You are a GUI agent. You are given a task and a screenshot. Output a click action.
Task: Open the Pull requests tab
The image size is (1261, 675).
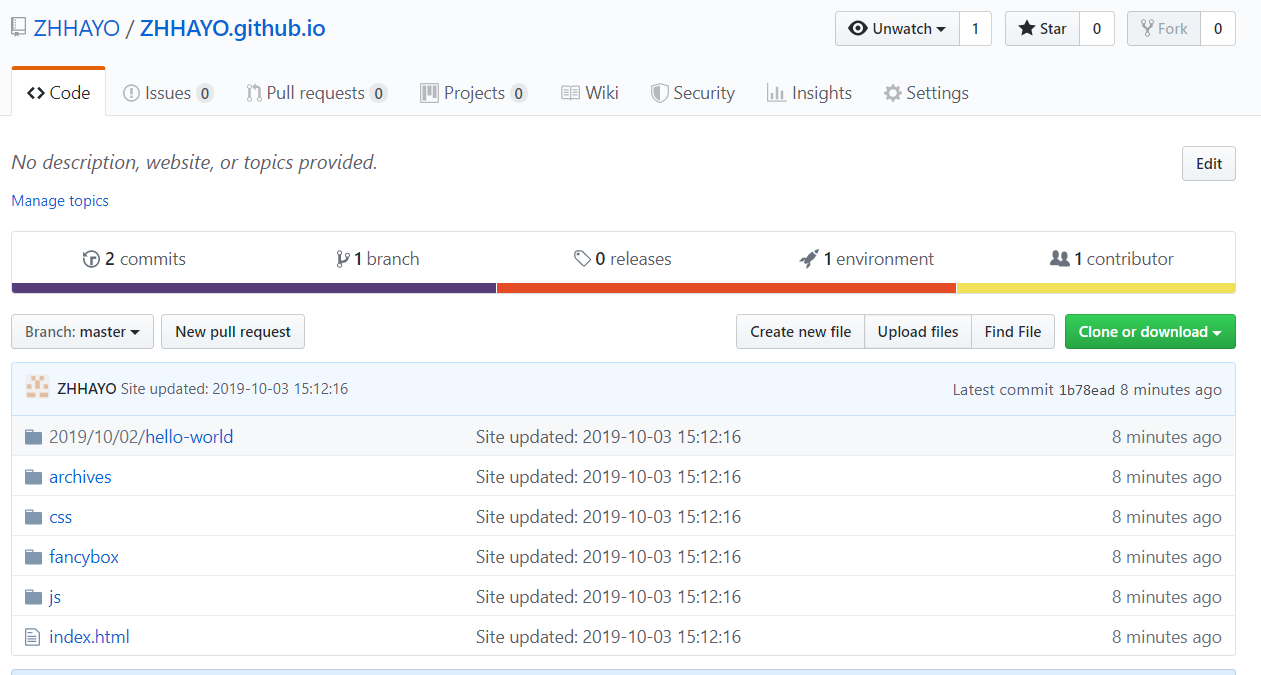coord(316,93)
